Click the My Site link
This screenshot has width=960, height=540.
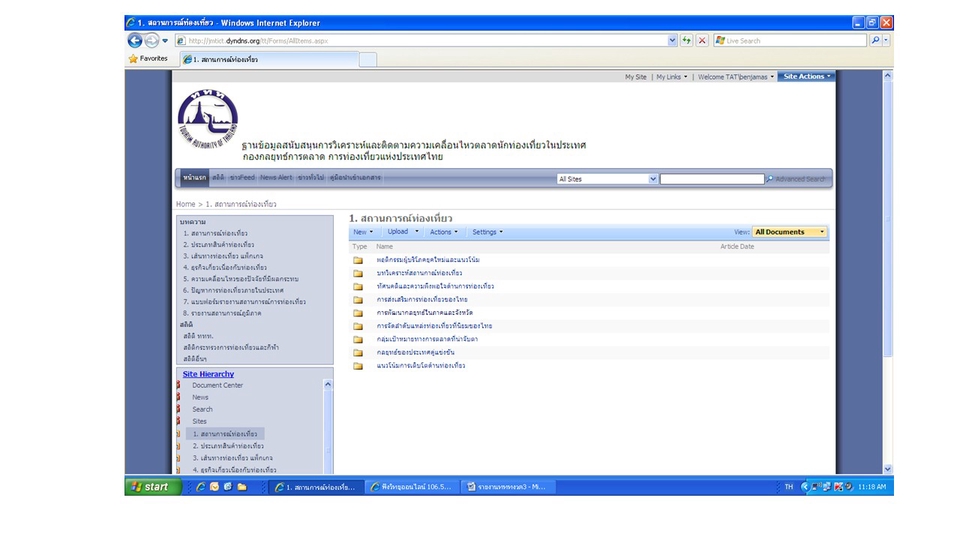point(636,77)
